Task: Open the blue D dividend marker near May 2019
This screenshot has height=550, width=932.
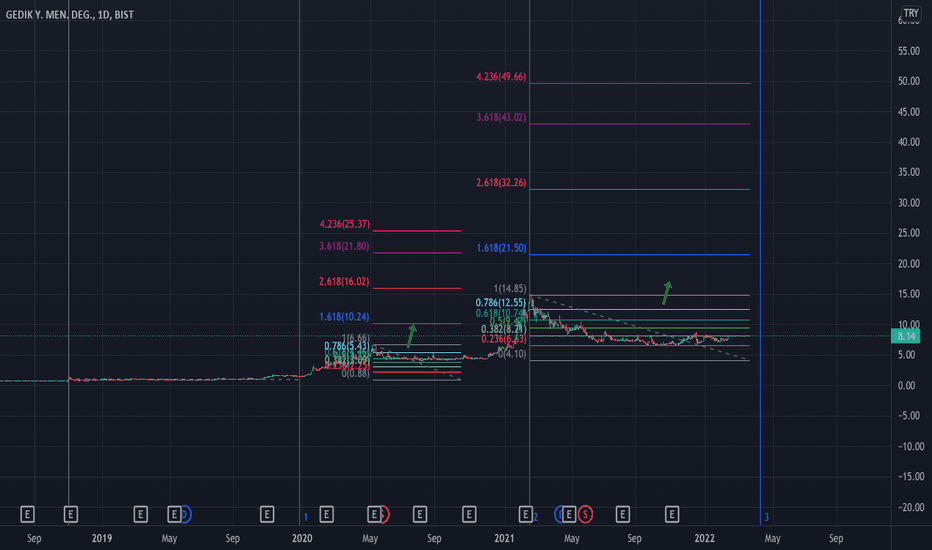Action: [185, 514]
